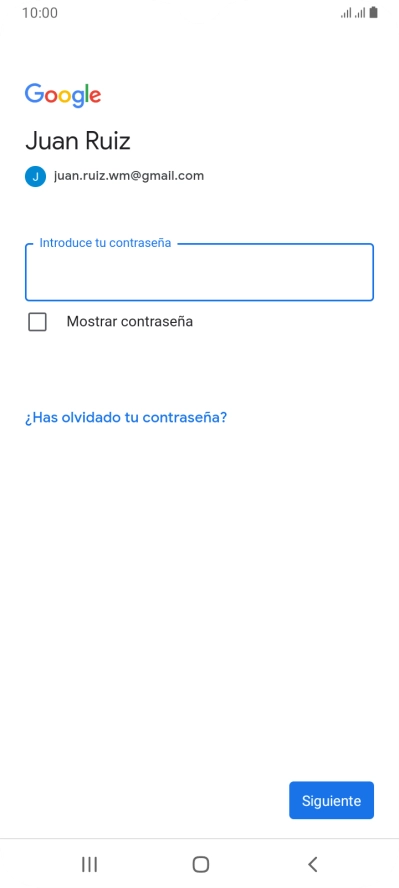Tap the juan.ruiz.wm@gmail.com email address
The height and width of the screenshot is (888, 399).
click(129, 176)
